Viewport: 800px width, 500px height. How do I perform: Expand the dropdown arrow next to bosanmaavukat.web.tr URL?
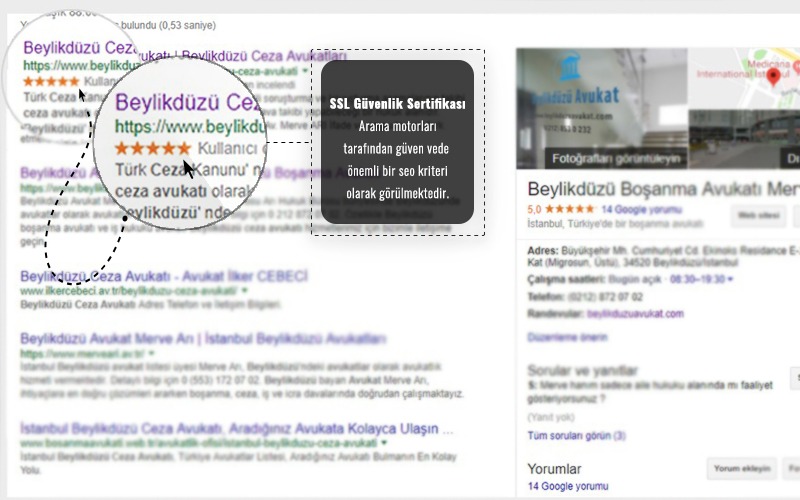click(384, 442)
